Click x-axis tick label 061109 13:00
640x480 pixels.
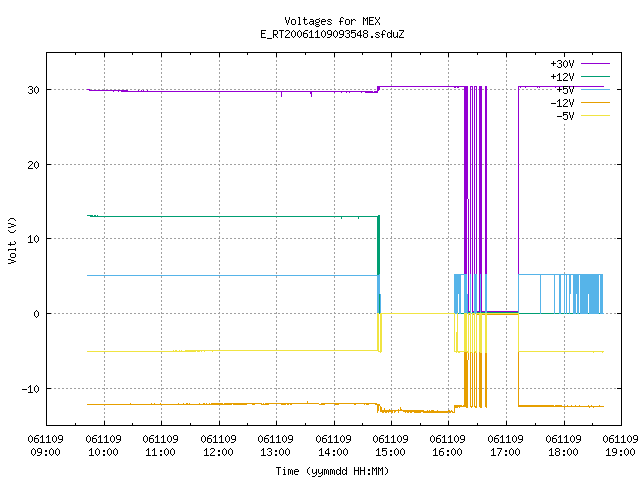coord(276,446)
